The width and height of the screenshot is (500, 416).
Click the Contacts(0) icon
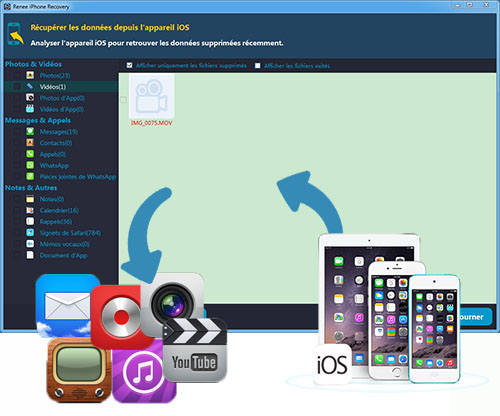click(30, 143)
